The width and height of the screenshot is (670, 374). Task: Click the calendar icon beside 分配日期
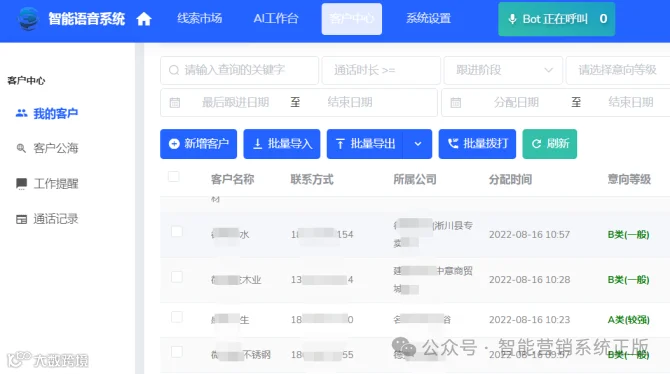[x=456, y=103]
